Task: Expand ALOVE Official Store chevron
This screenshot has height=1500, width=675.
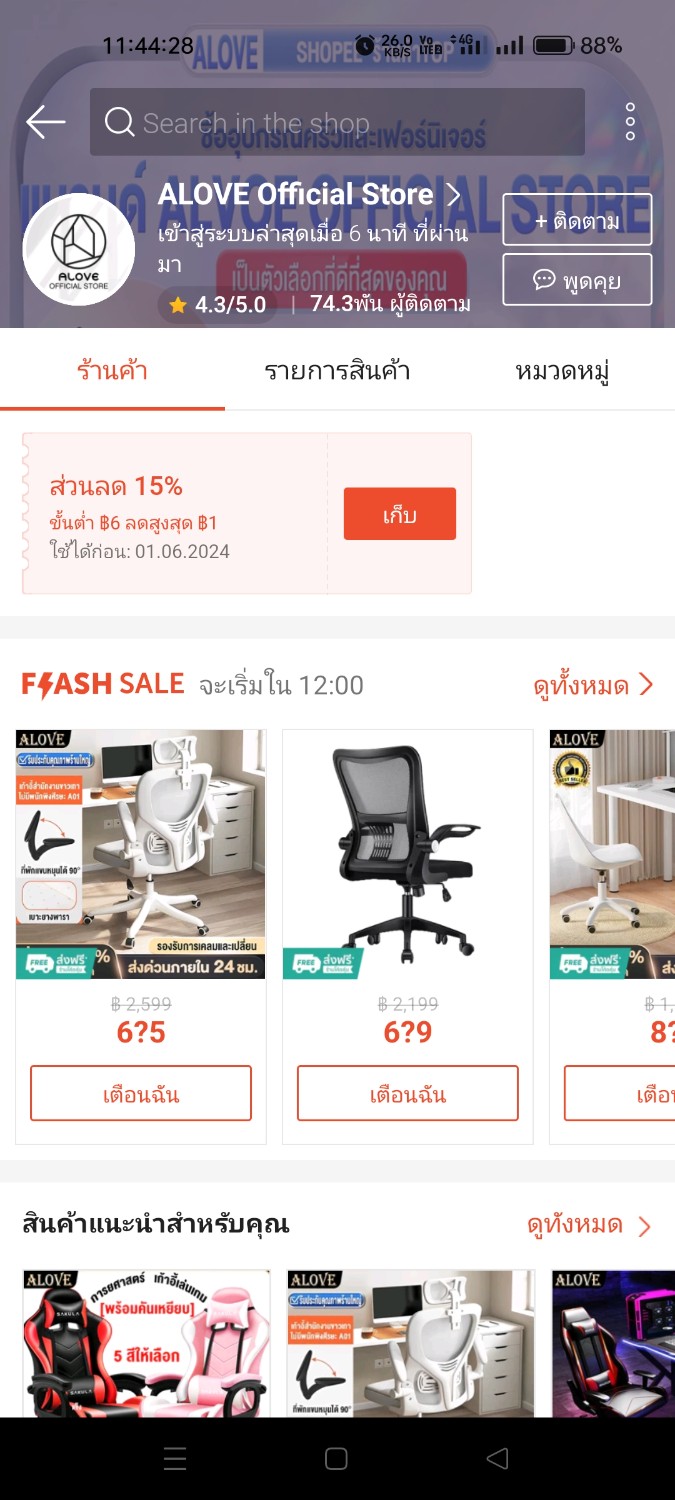Action: (x=453, y=194)
